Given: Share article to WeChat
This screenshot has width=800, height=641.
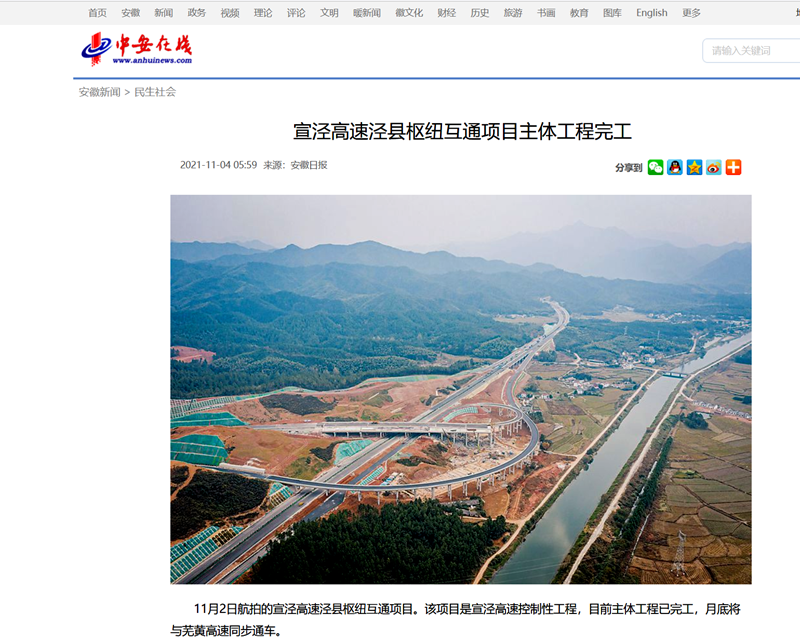Looking at the screenshot, I should click(655, 167).
